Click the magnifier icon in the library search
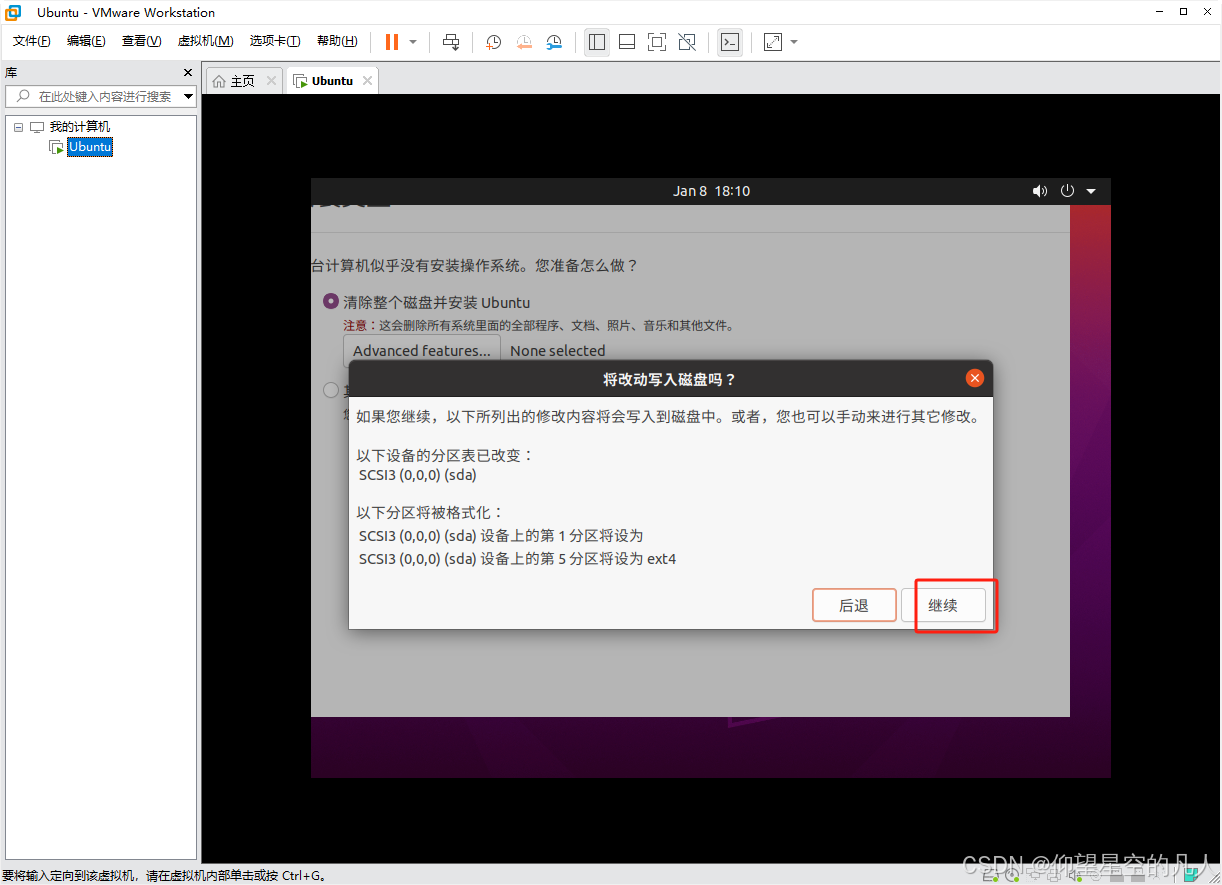Viewport: 1222px width, 885px height. 22,96
